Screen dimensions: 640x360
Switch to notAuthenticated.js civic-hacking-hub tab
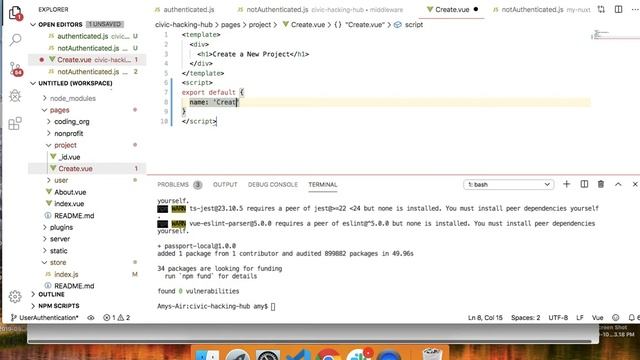[x=320, y=9]
